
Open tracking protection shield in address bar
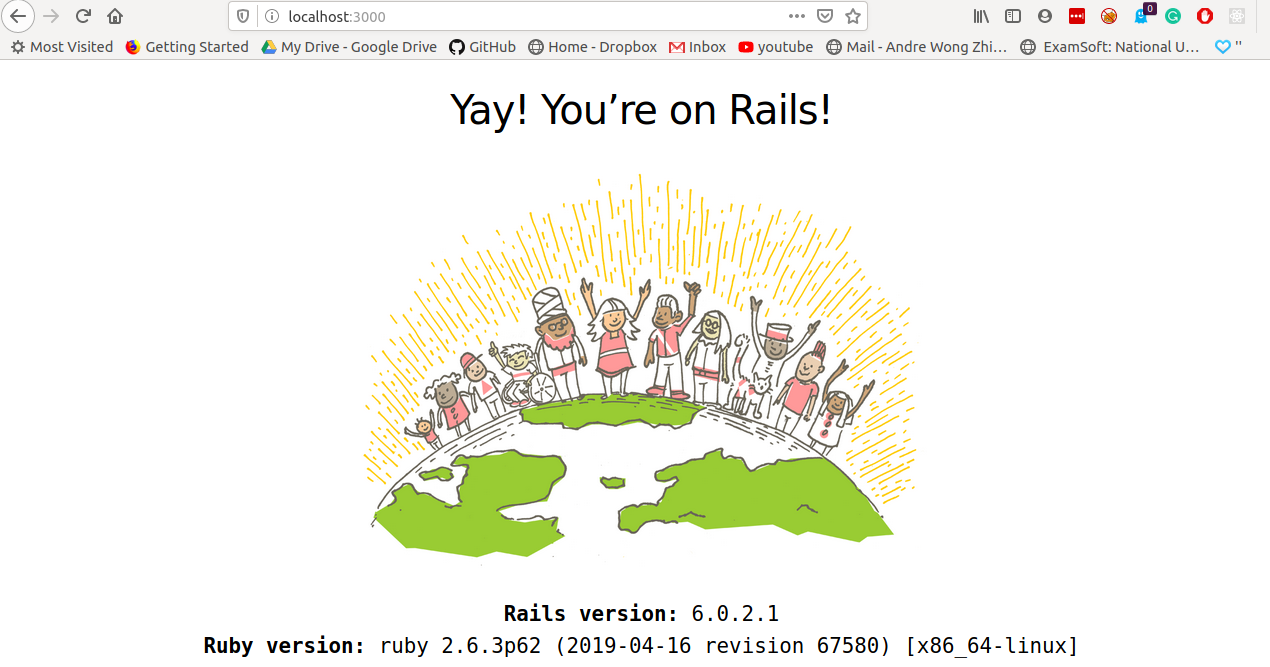point(243,16)
